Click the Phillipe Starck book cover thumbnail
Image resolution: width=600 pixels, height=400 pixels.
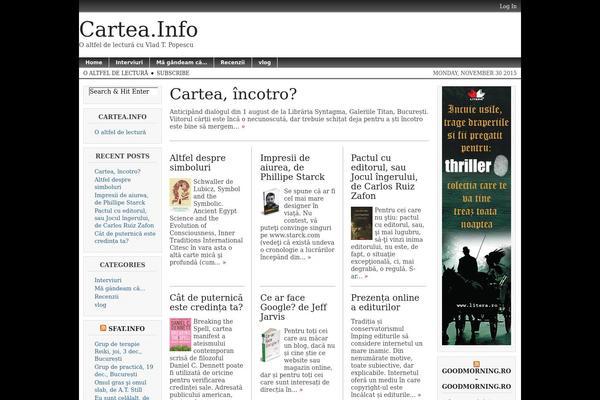coord(271,202)
